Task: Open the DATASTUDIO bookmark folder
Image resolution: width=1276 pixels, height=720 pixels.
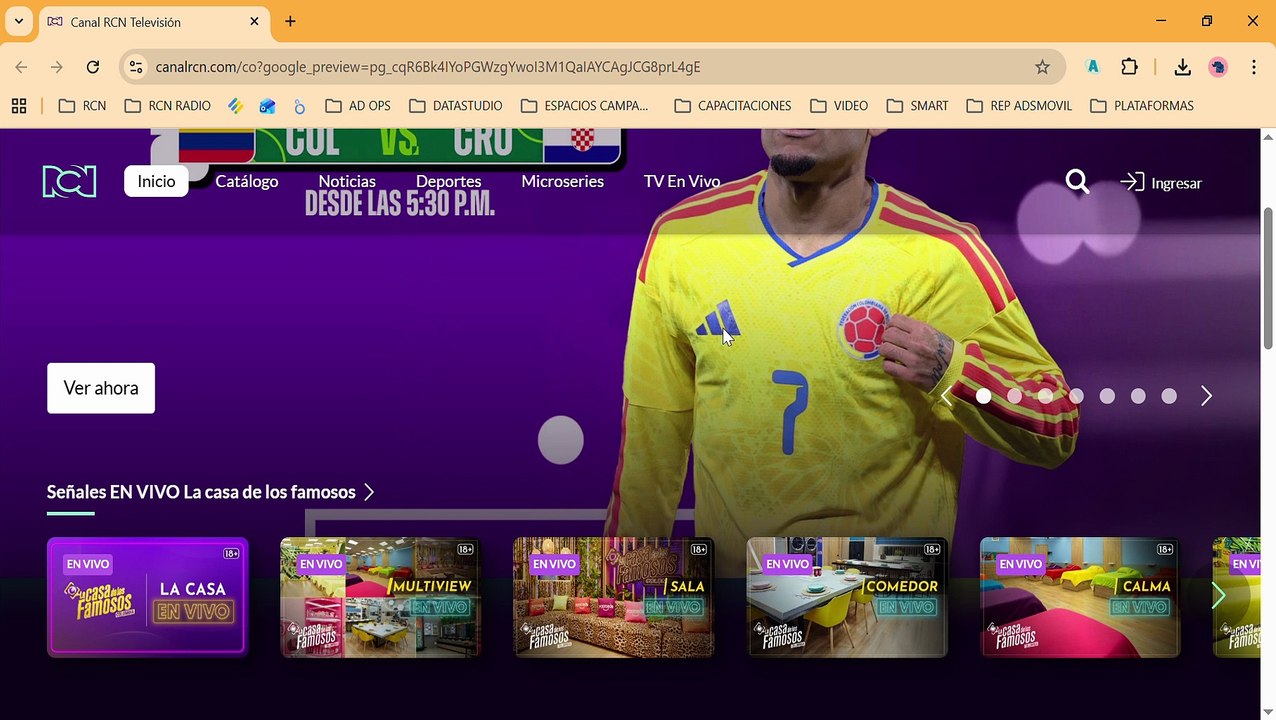Action: pyautogui.click(x=455, y=105)
